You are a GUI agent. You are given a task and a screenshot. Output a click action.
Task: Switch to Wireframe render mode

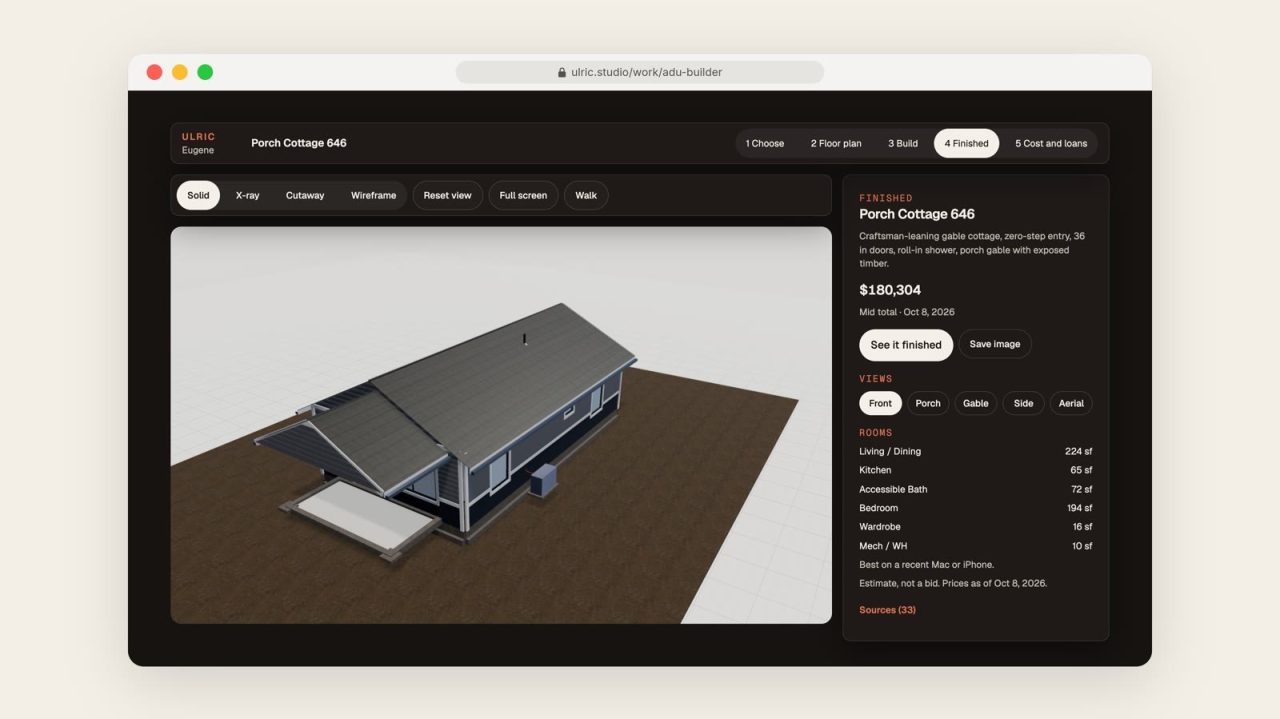pyautogui.click(x=373, y=195)
